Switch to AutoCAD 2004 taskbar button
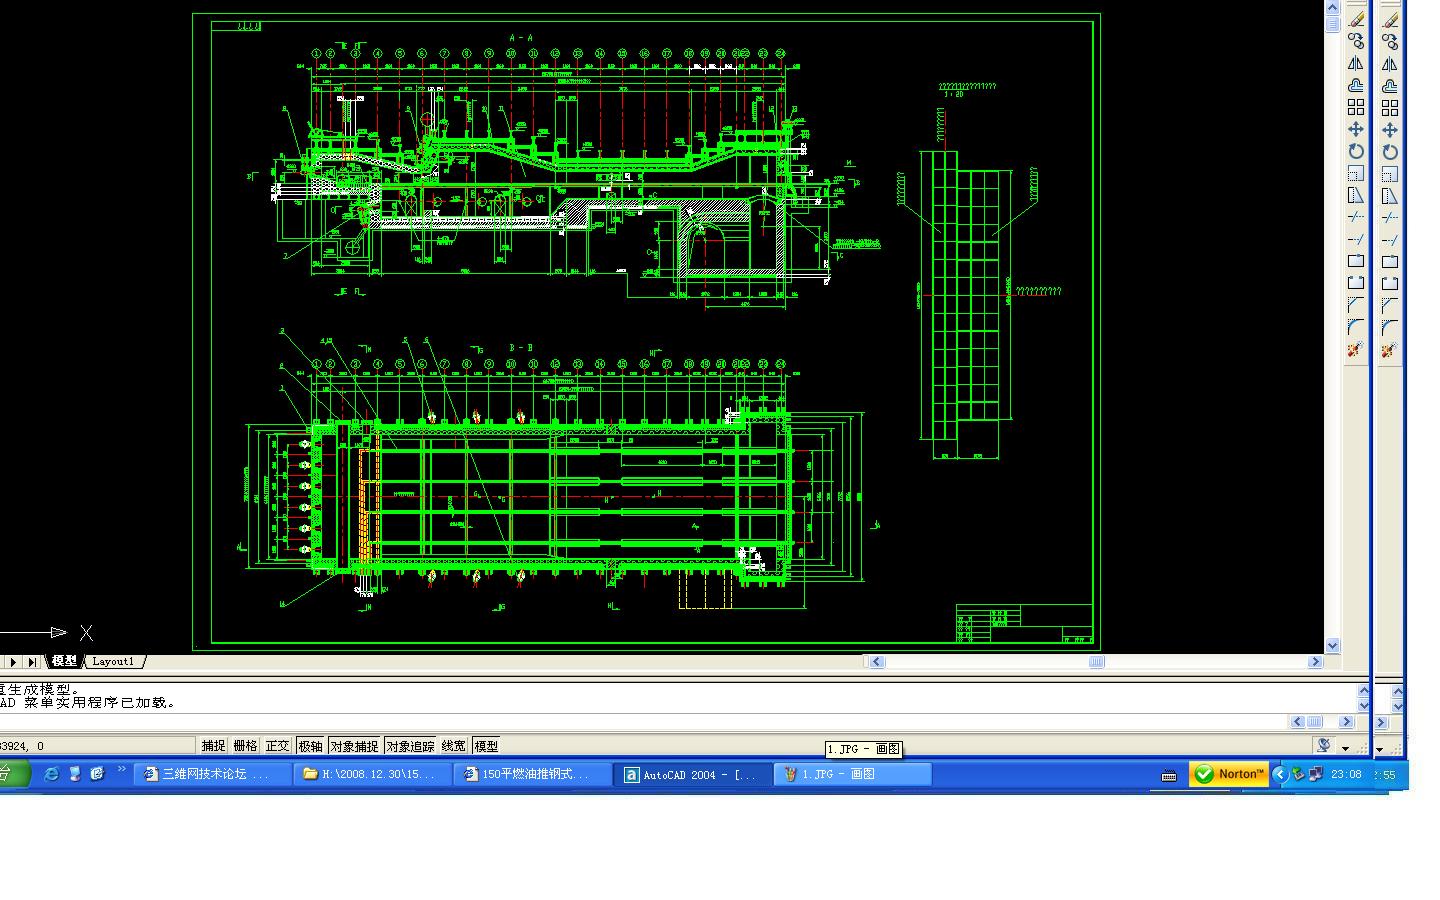 point(693,774)
